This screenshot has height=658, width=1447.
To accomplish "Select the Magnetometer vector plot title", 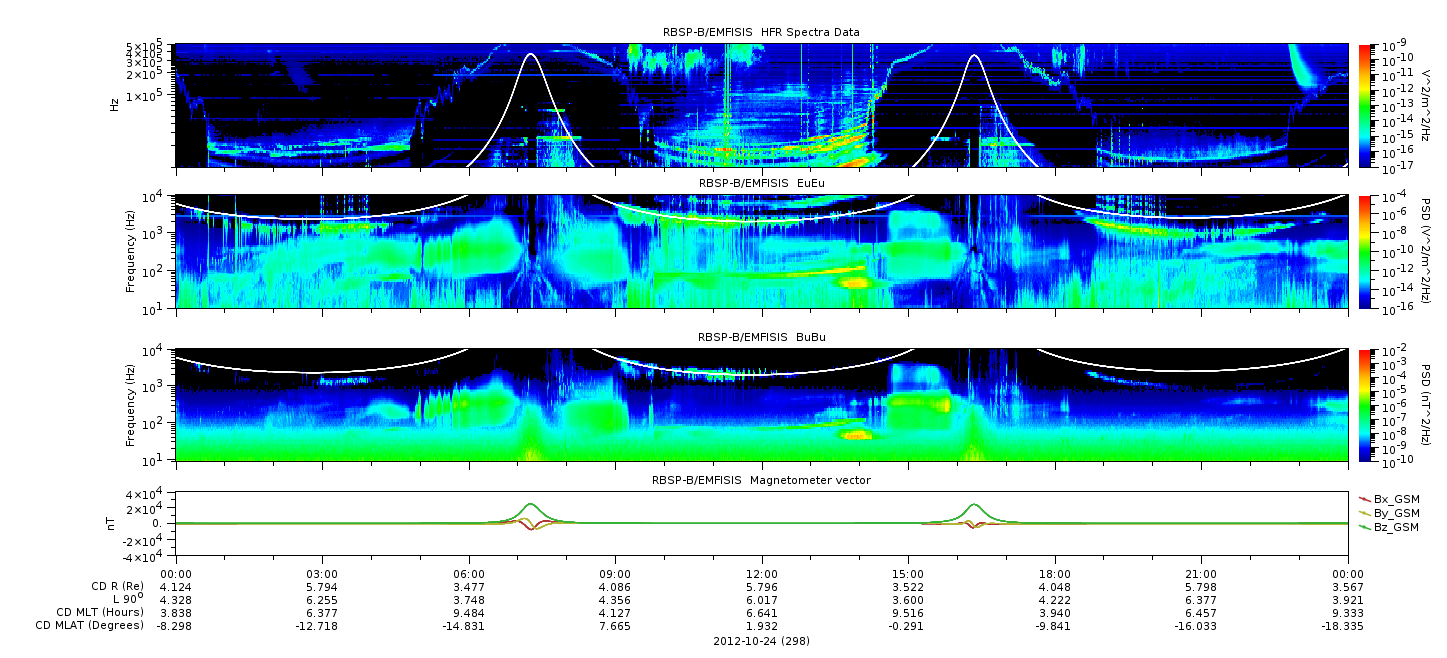I will [x=761, y=480].
